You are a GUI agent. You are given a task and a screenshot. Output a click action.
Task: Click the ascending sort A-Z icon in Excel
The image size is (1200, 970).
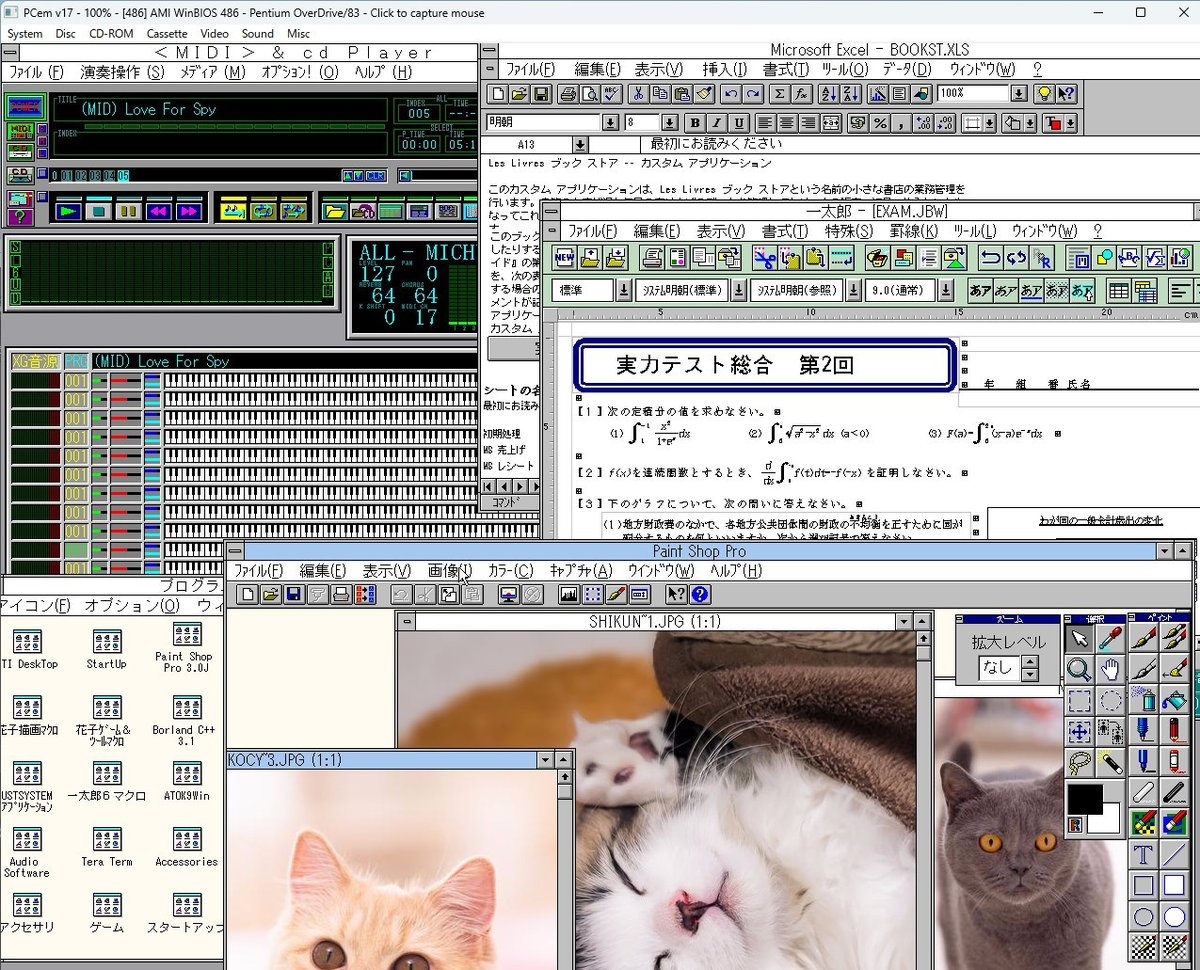(828, 93)
